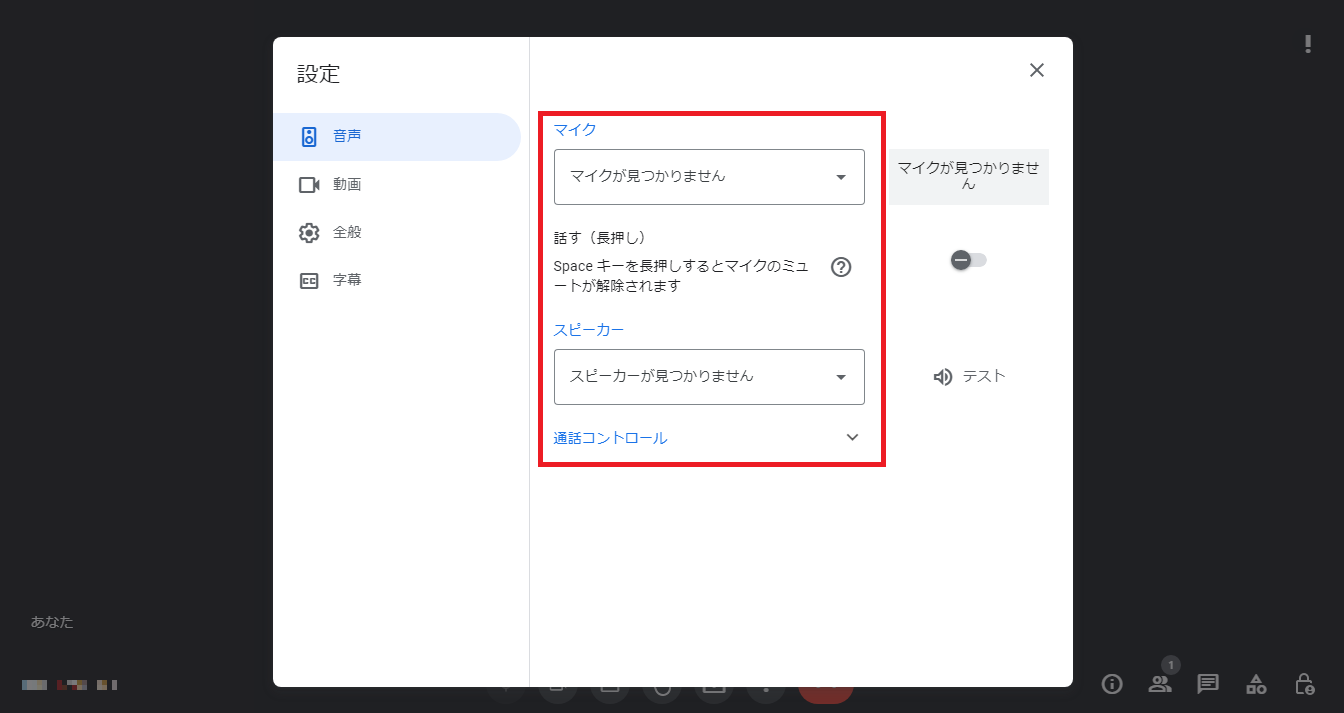Open the マイク device dropdown
The width and height of the screenshot is (1344, 713).
coord(709,177)
